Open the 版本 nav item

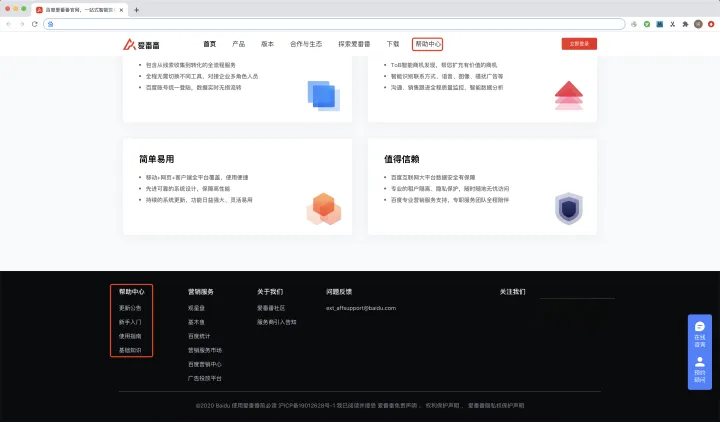pyautogui.click(x=267, y=44)
